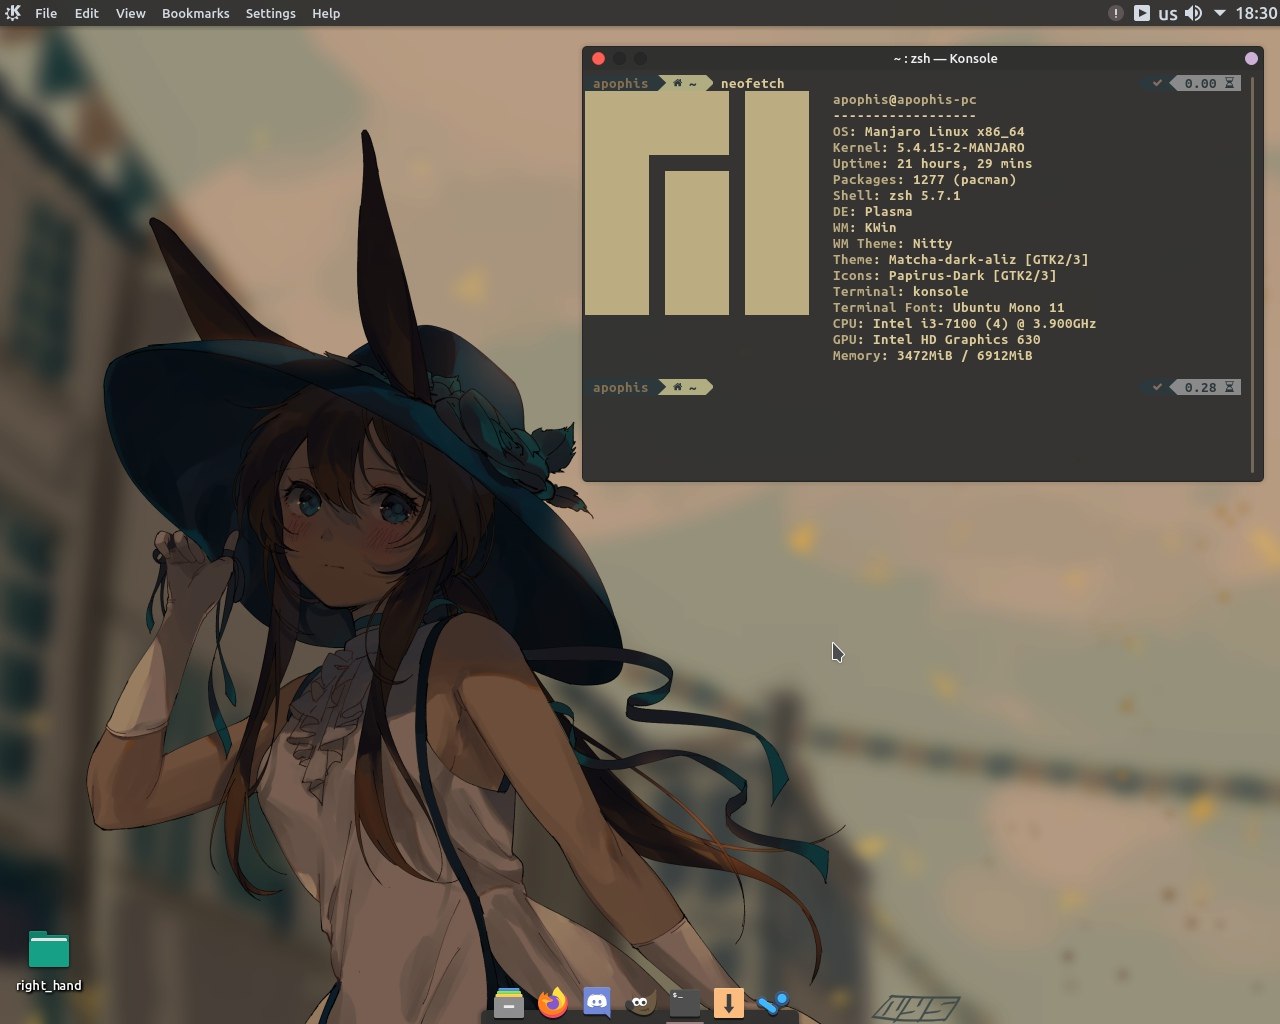Click the 'WM: KWin' line
Viewport: 1280px width, 1024px height.
point(865,228)
